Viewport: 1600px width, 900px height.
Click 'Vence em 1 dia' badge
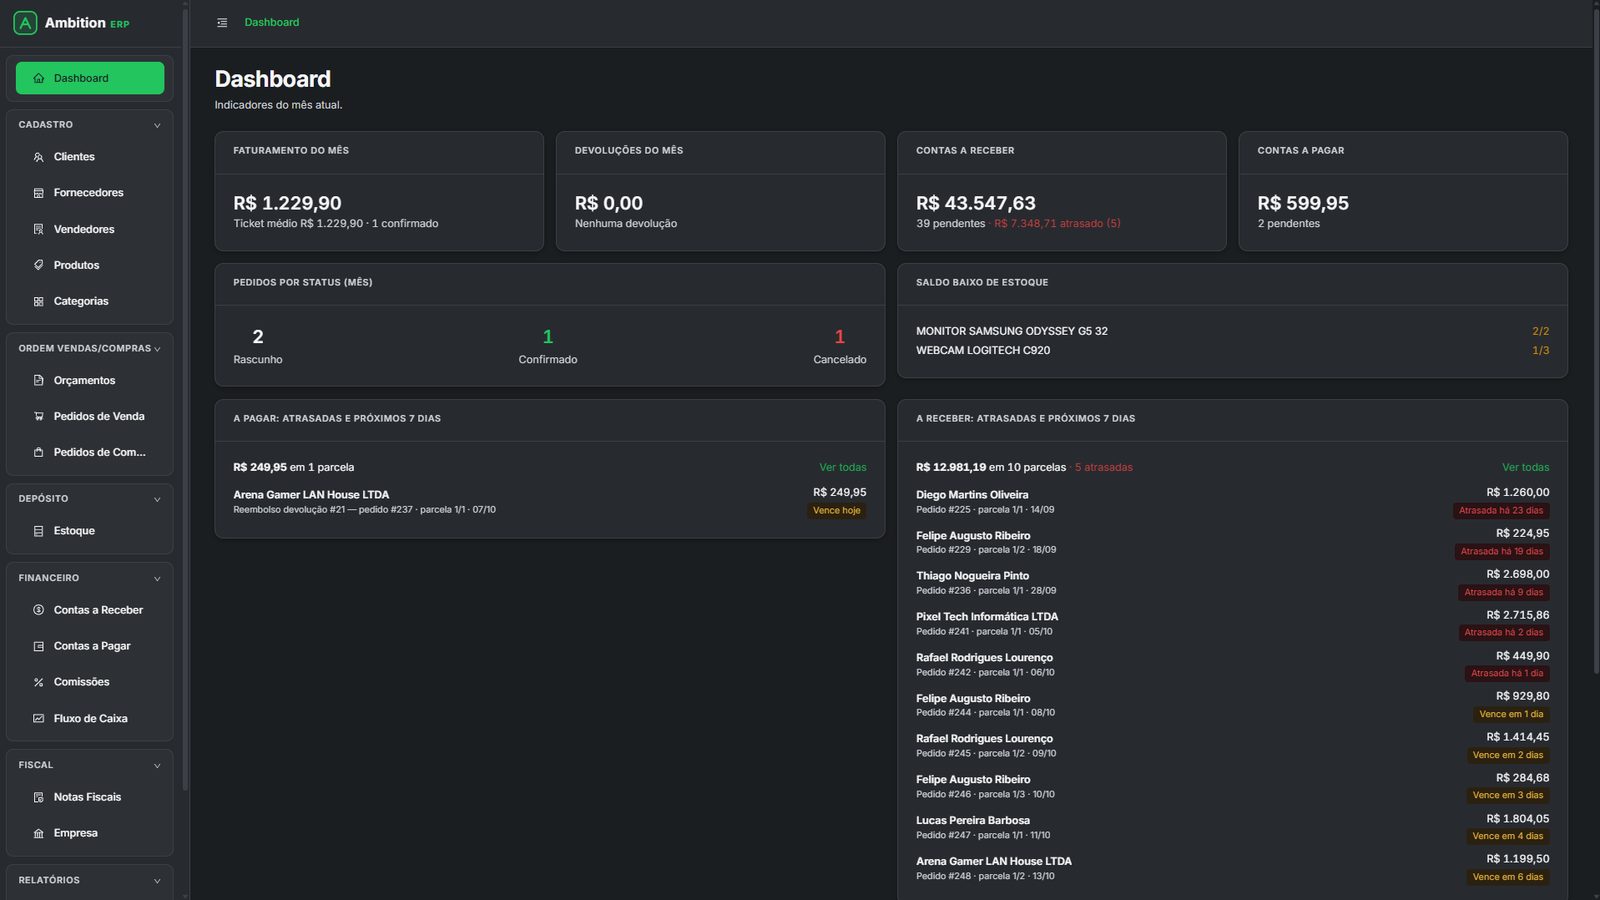pyautogui.click(x=1511, y=715)
